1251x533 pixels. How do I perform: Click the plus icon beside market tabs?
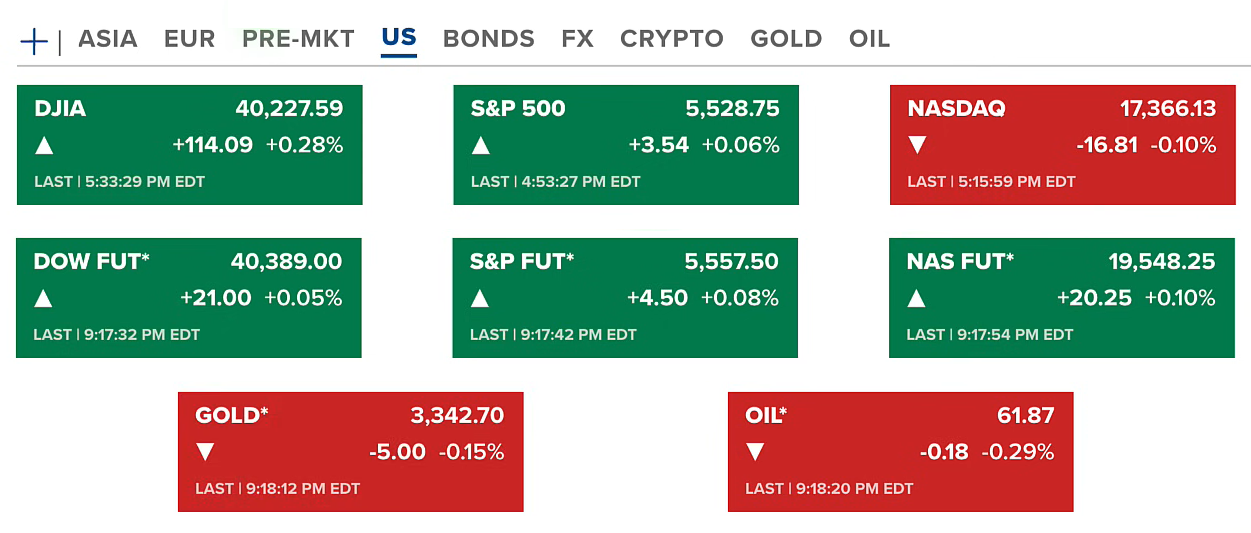click(x=34, y=41)
